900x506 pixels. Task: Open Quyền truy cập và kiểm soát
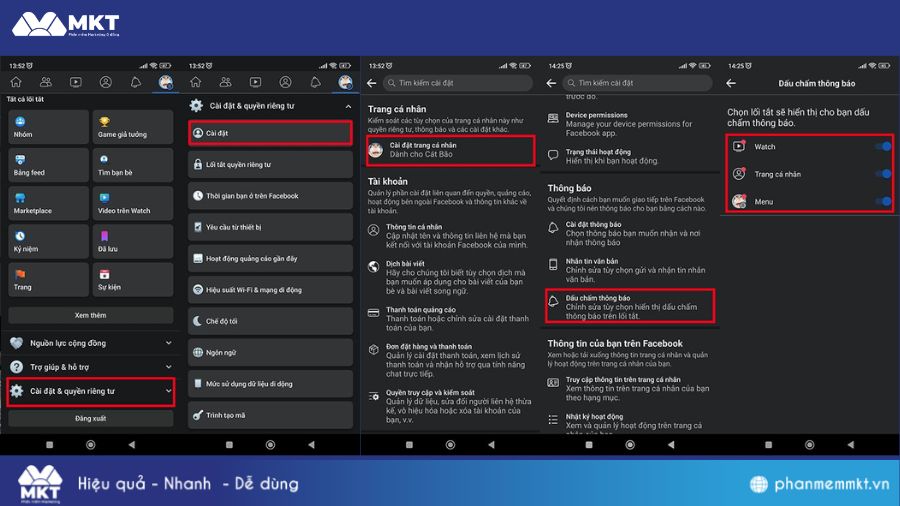[450, 406]
